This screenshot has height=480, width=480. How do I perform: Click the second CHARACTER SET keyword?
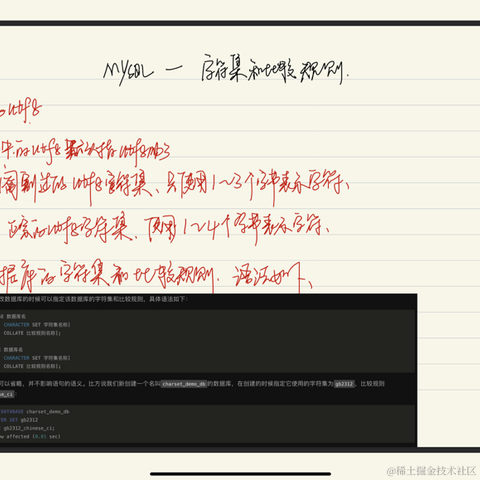(22, 358)
